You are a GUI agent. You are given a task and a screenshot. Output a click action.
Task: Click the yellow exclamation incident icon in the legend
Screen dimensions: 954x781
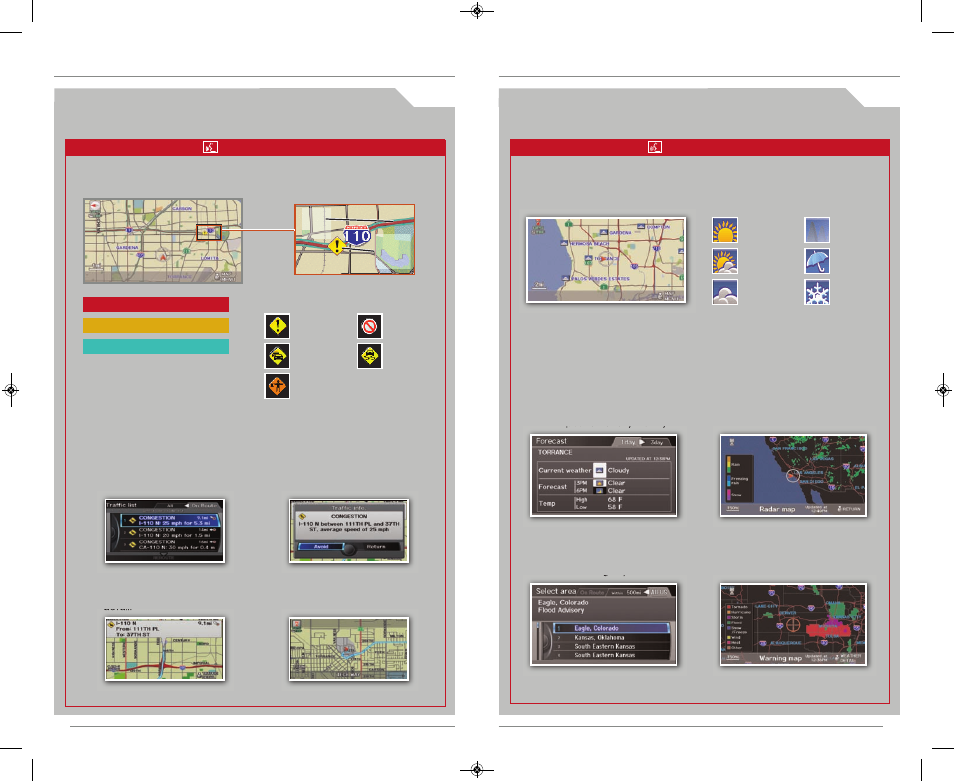tap(277, 326)
